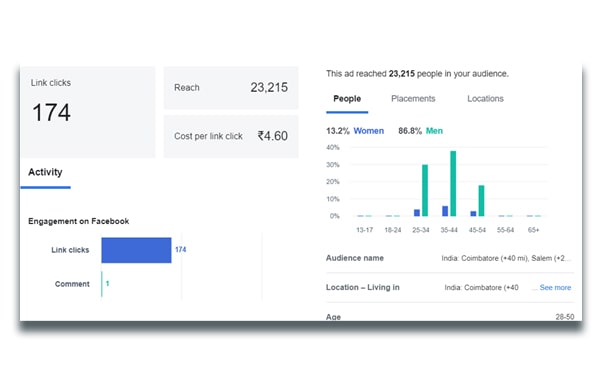Click the Men legend label
The width and height of the screenshot is (602, 381).
click(x=434, y=131)
